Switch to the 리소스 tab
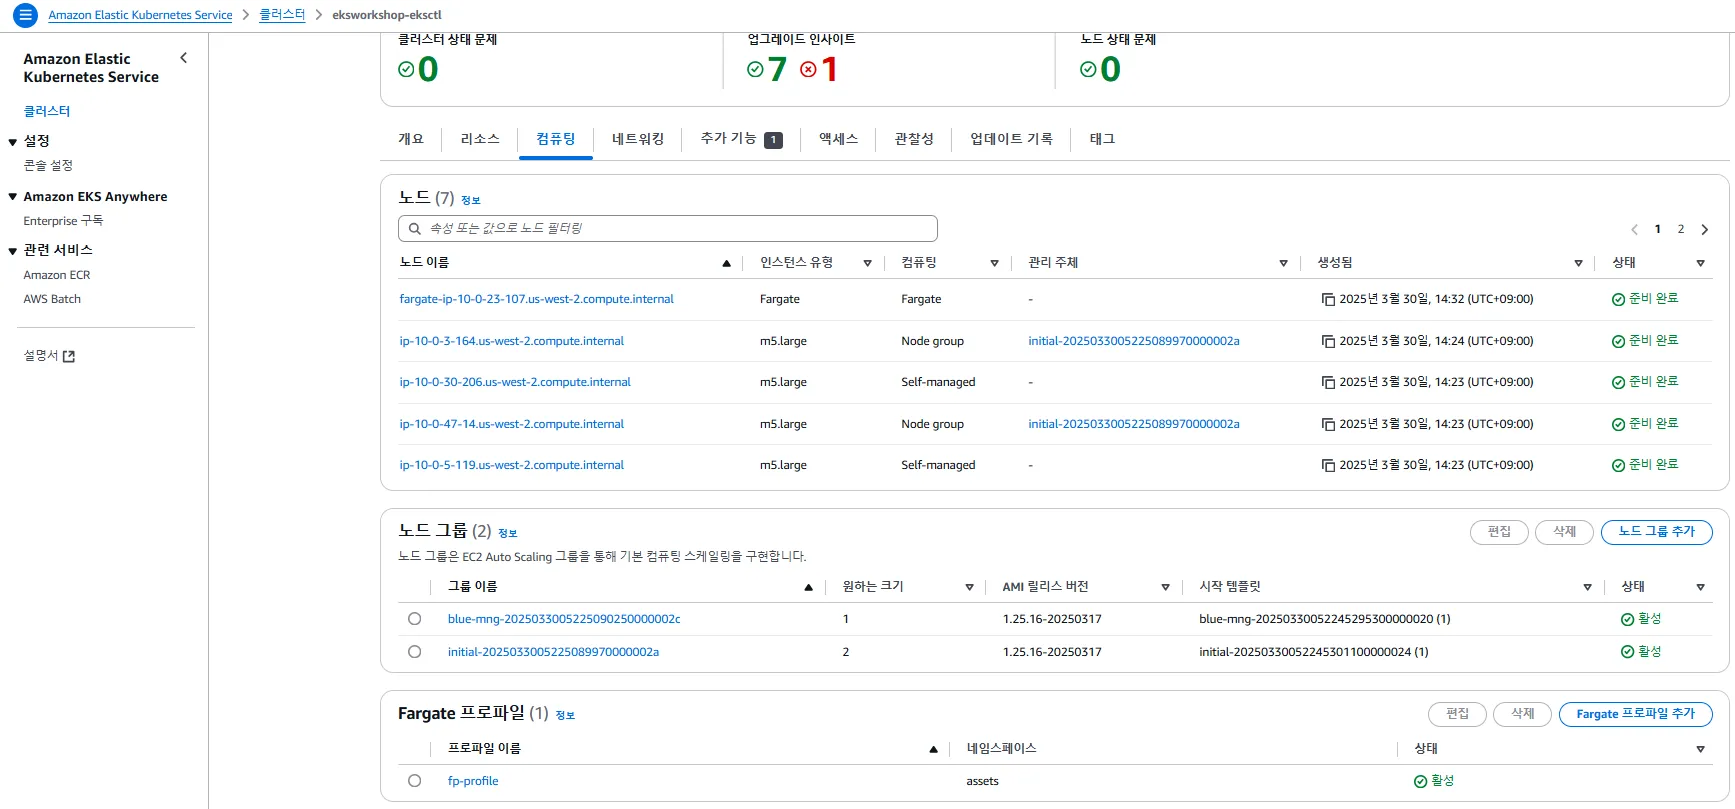This screenshot has width=1735, height=809. click(x=480, y=139)
